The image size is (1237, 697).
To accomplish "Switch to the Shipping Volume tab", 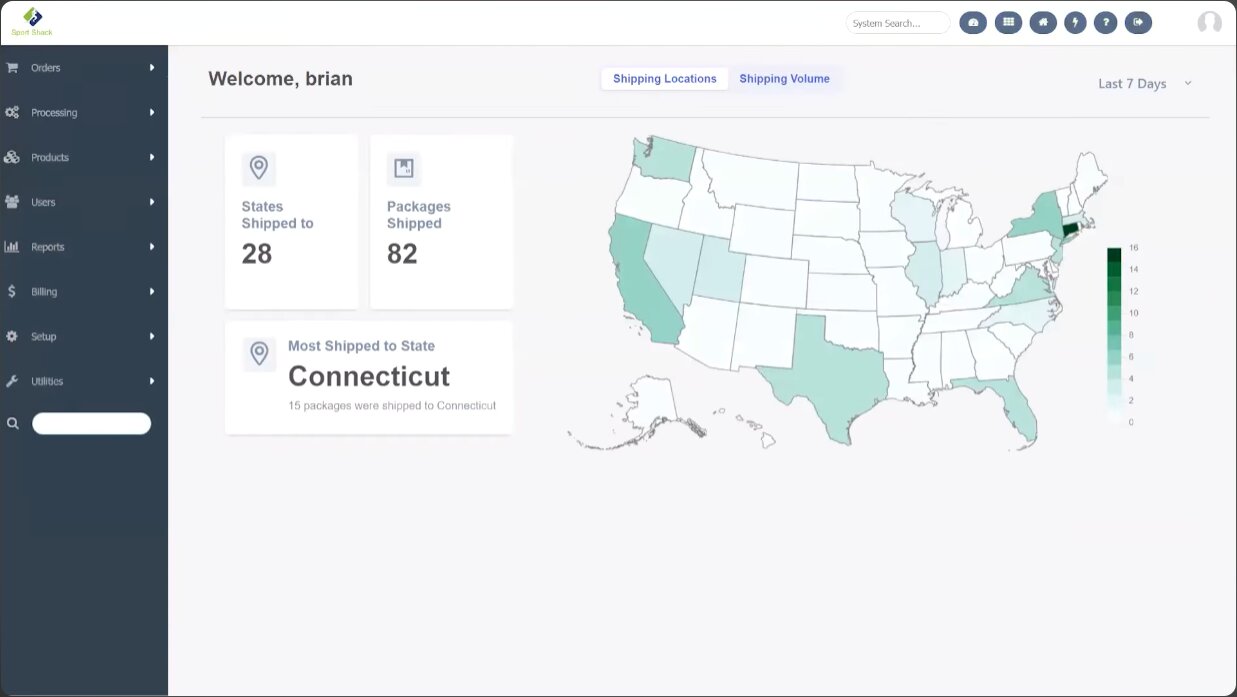I will (784, 79).
